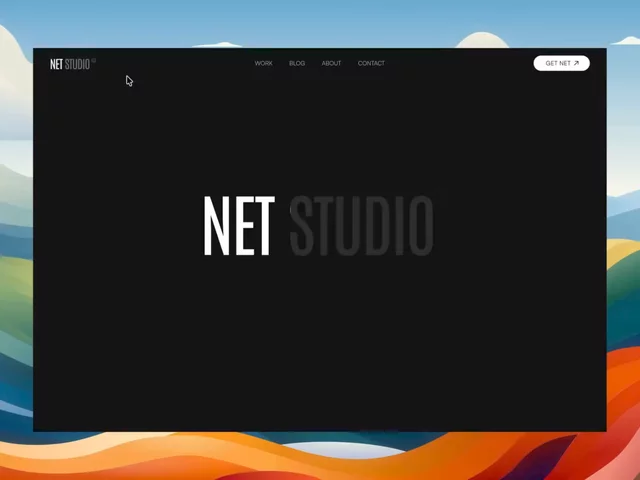
Task: Click the letter T in the hero NET
Action: pyautogui.click(x=263, y=226)
